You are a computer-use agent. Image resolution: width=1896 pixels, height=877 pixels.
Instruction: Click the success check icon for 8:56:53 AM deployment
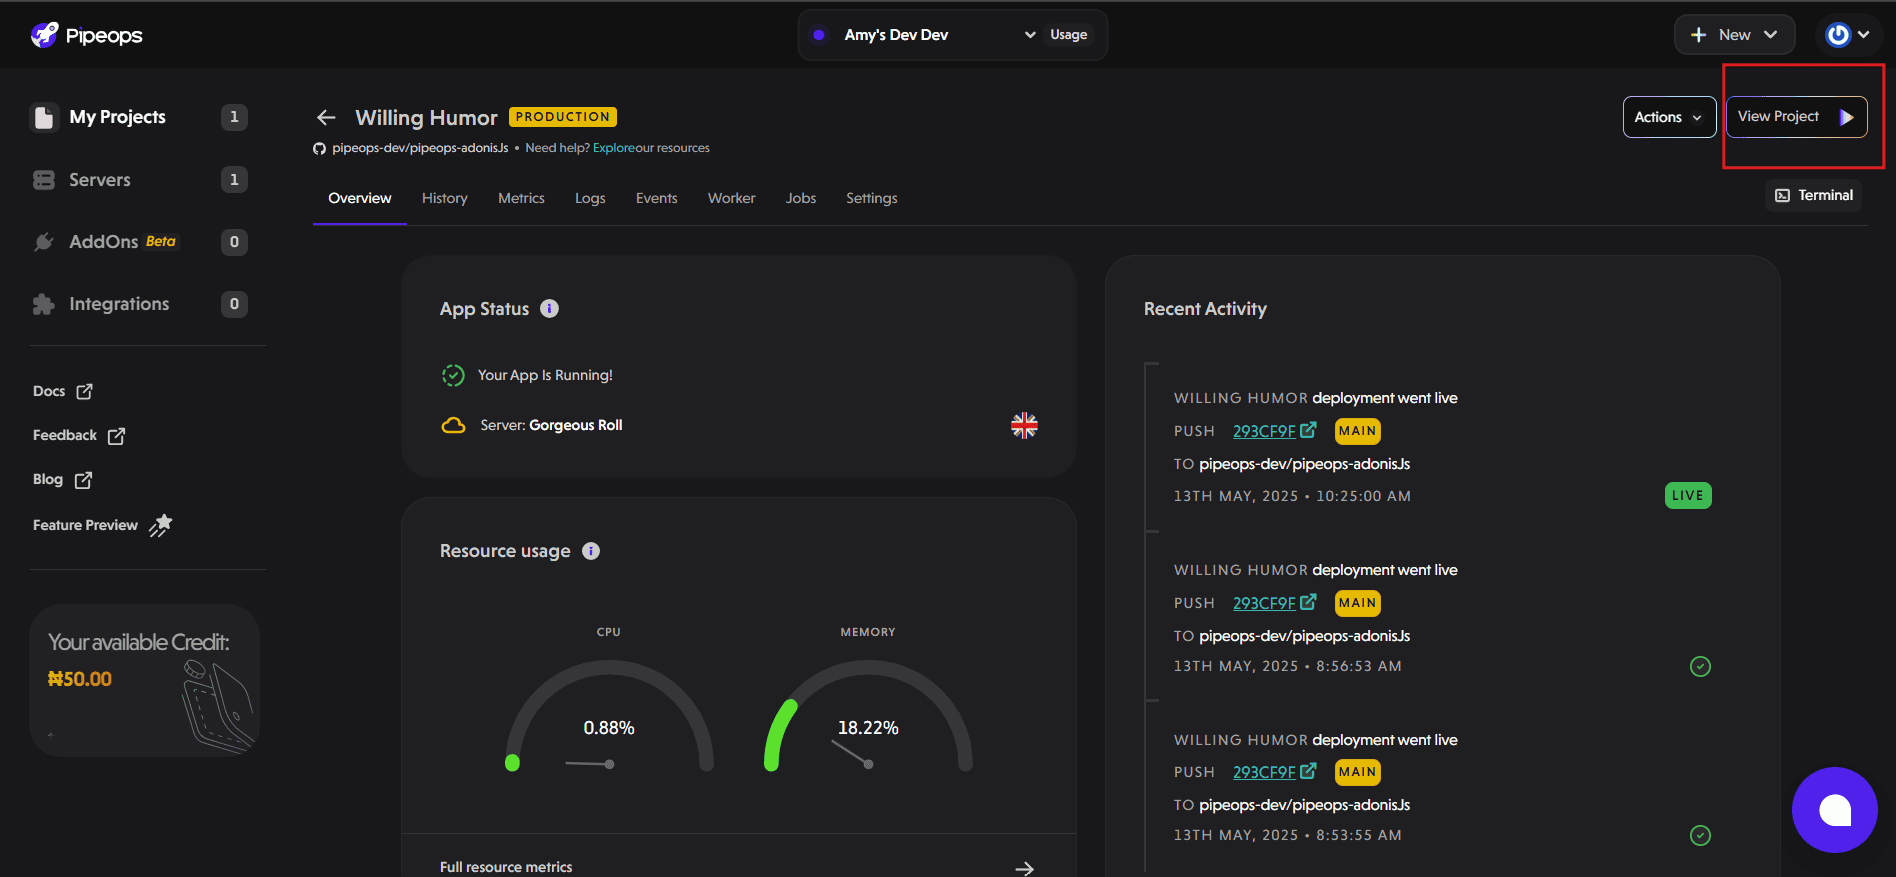point(1700,666)
